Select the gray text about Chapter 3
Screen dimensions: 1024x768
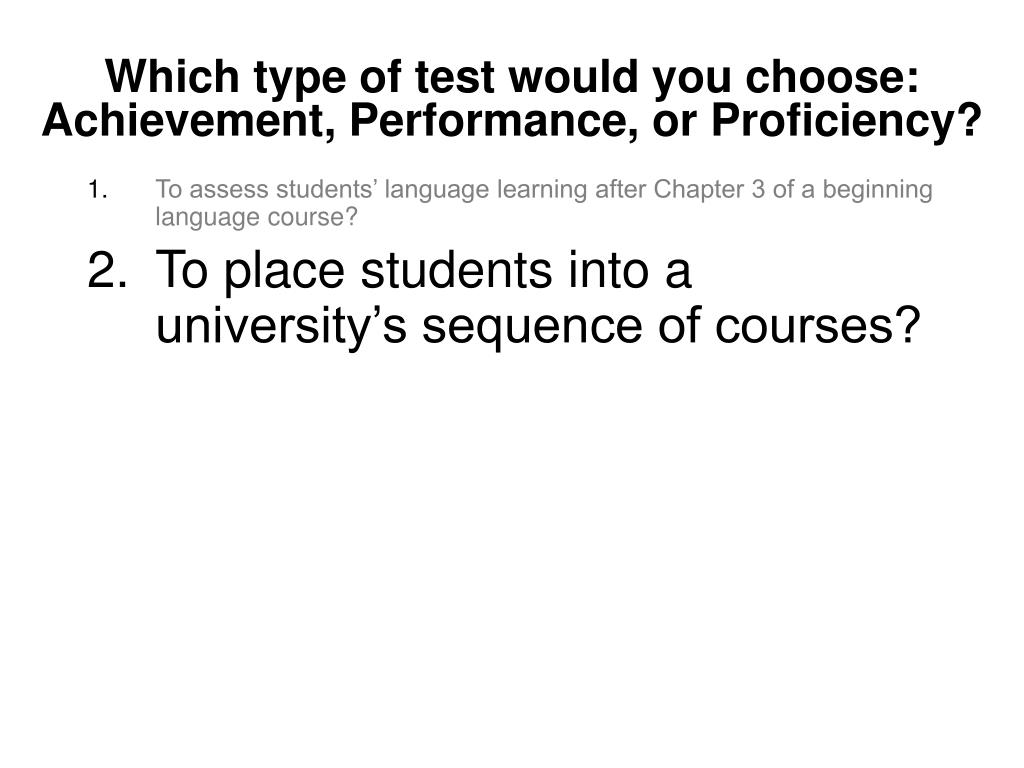[x=543, y=203]
